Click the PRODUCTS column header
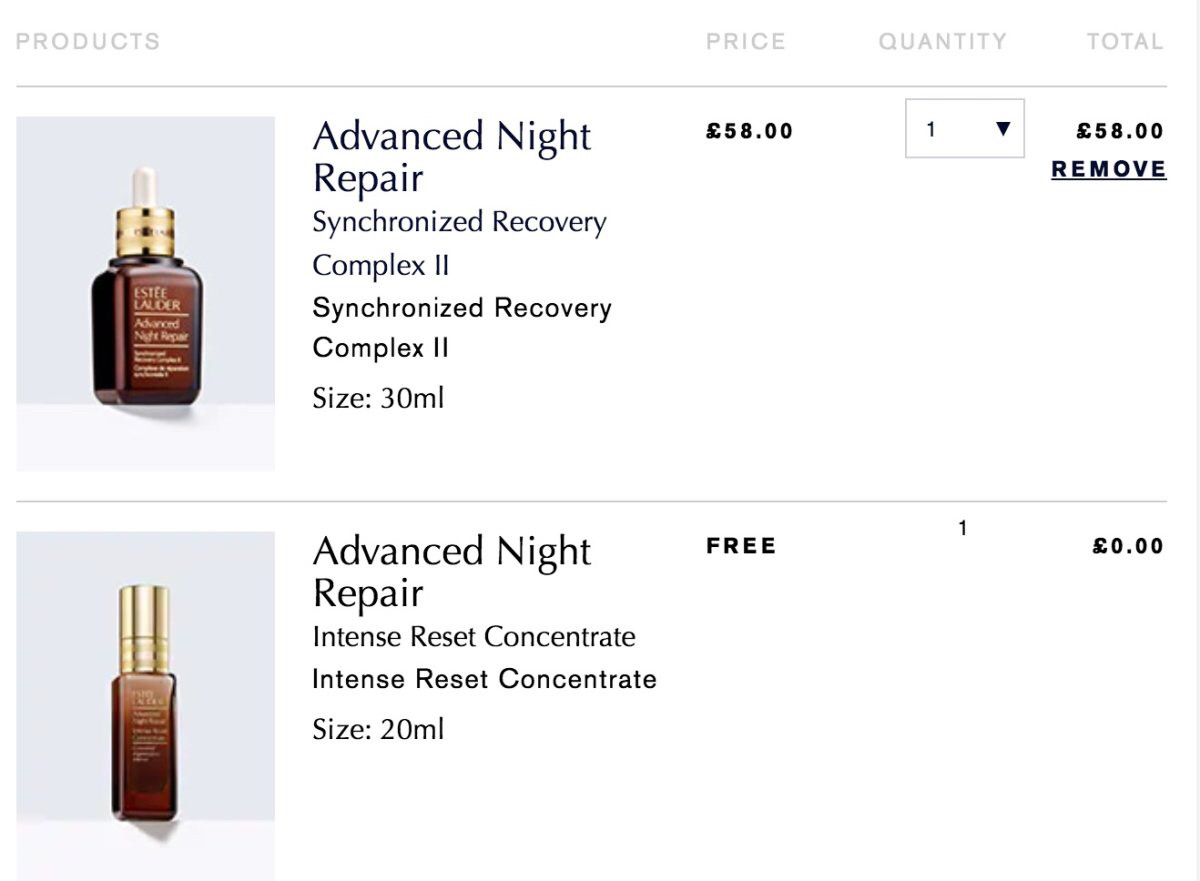Viewport: 1200px width, 881px height. pyautogui.click(x=88, y=42)
